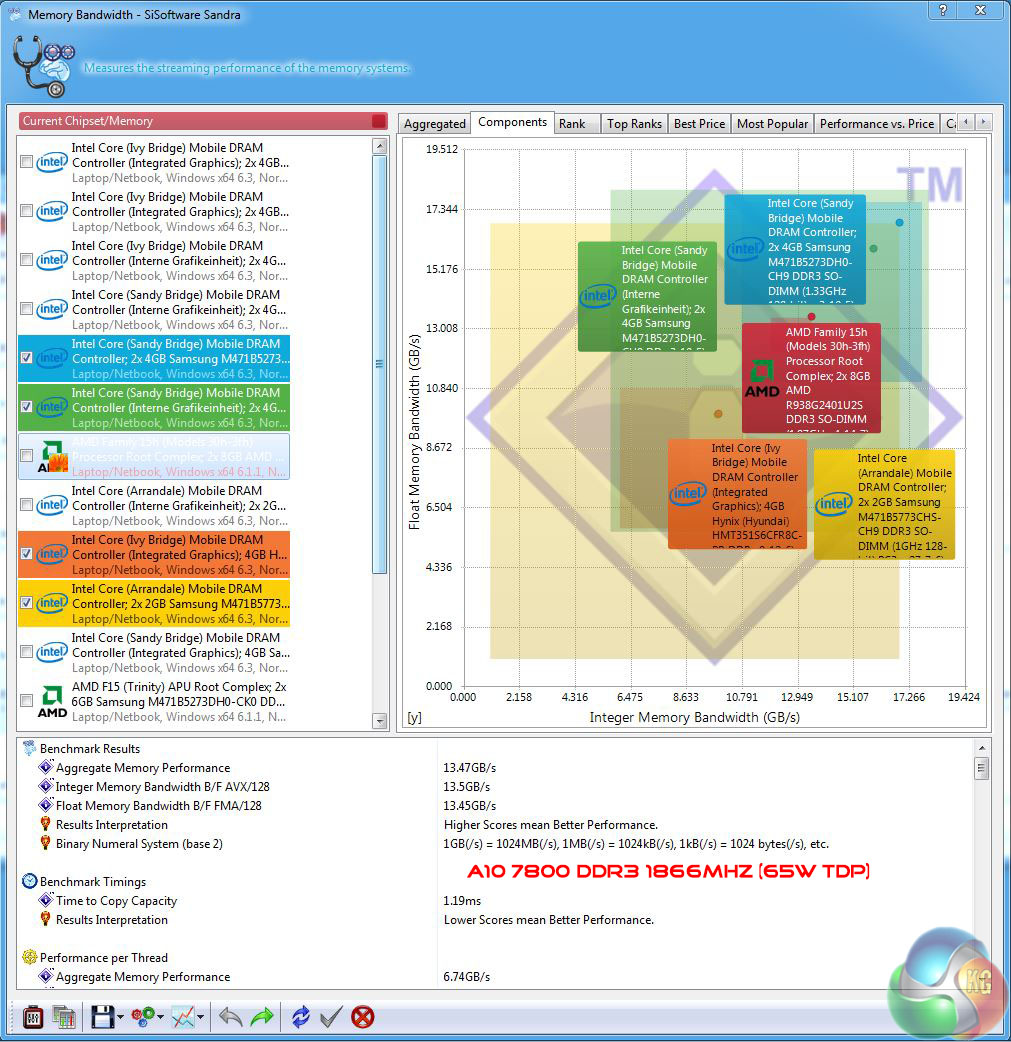The image size is (1011, 1042).
Task: Click results pane scrollbar thumb
Action: 982,768
